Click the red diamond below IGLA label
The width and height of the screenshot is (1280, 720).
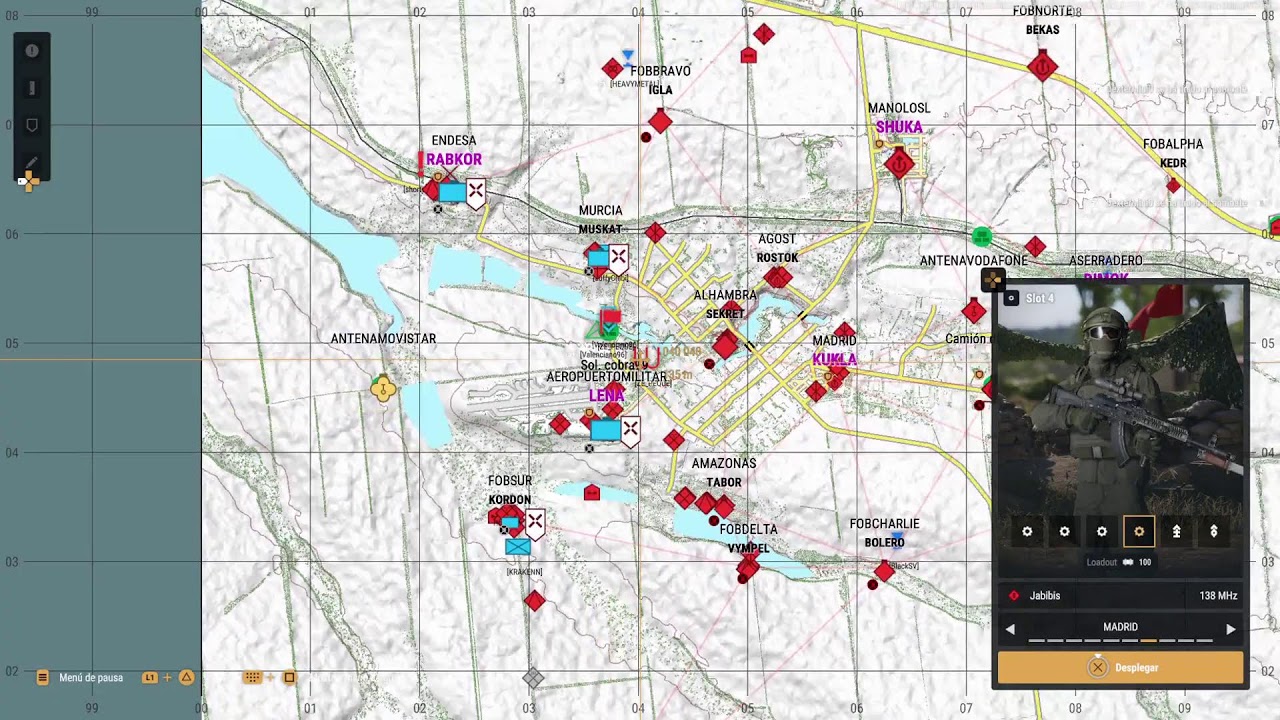[659, 122]
